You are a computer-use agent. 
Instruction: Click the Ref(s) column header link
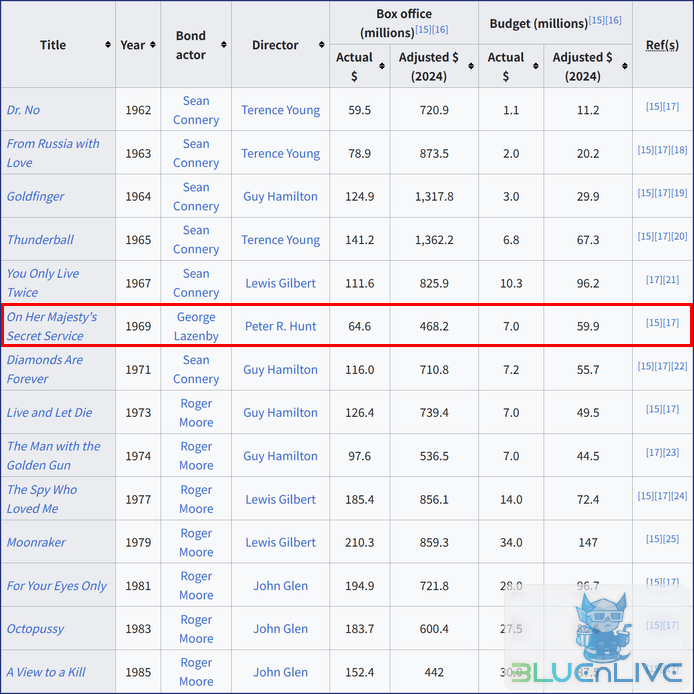pyautogui.click(x=662, y=45)
